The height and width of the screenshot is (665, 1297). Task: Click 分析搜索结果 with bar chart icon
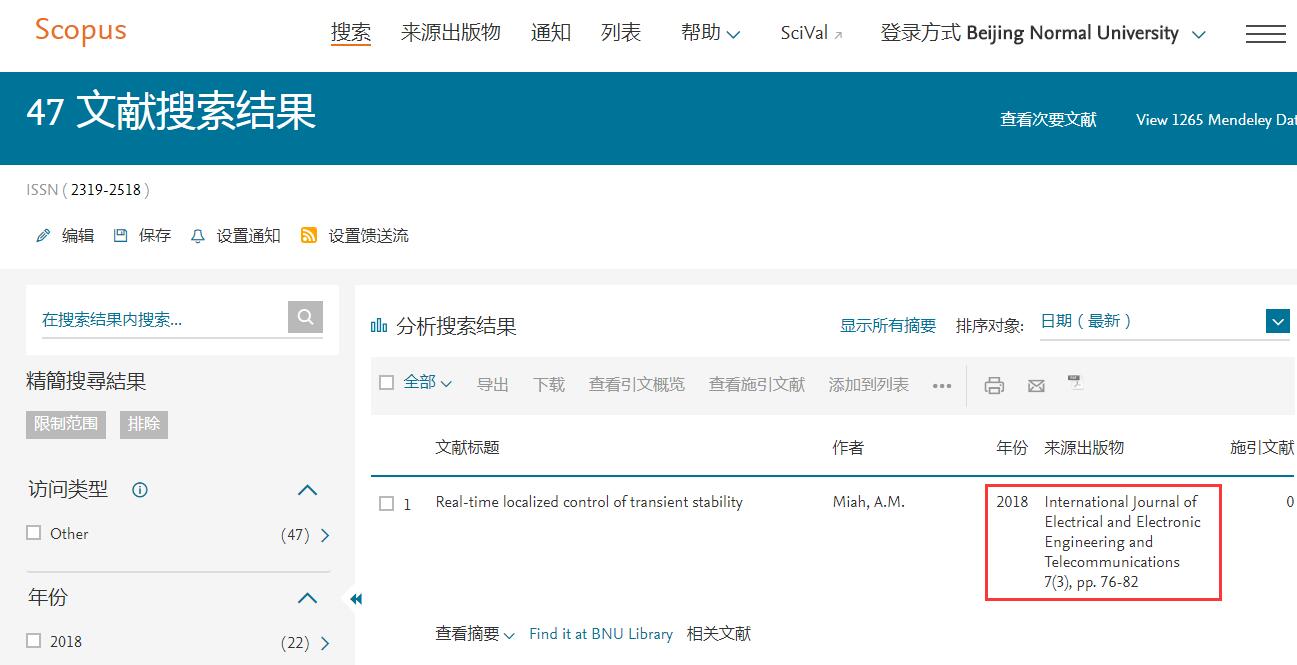point(444,326)
